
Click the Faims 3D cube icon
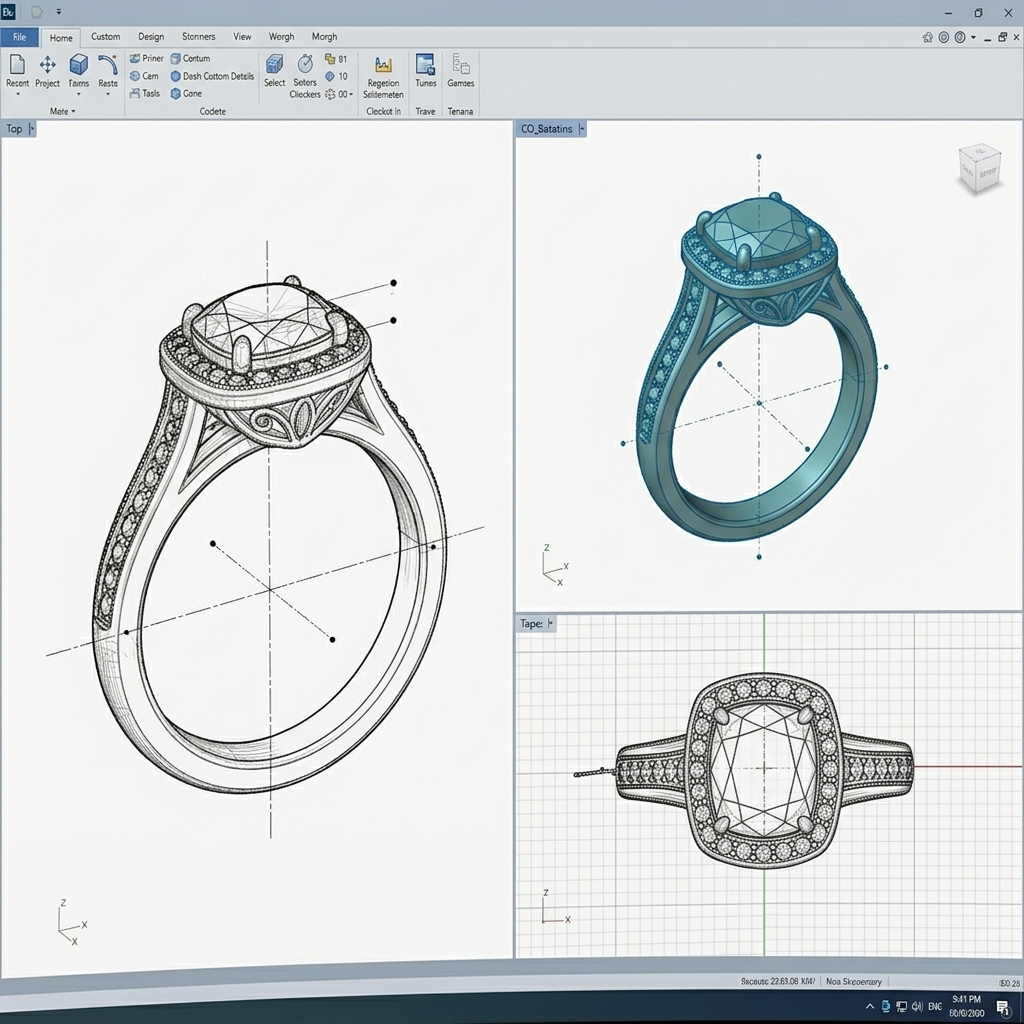coord(78,65)
